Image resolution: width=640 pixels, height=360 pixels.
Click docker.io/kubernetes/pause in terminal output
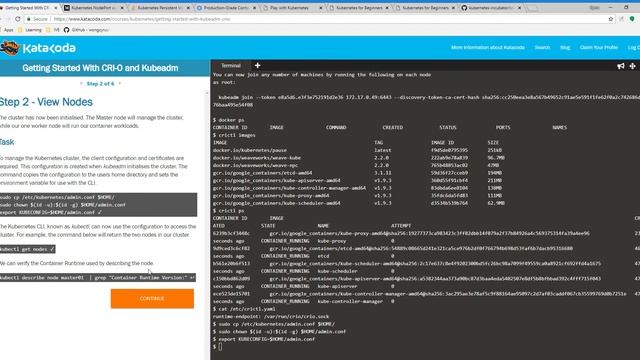click(249, 150)
